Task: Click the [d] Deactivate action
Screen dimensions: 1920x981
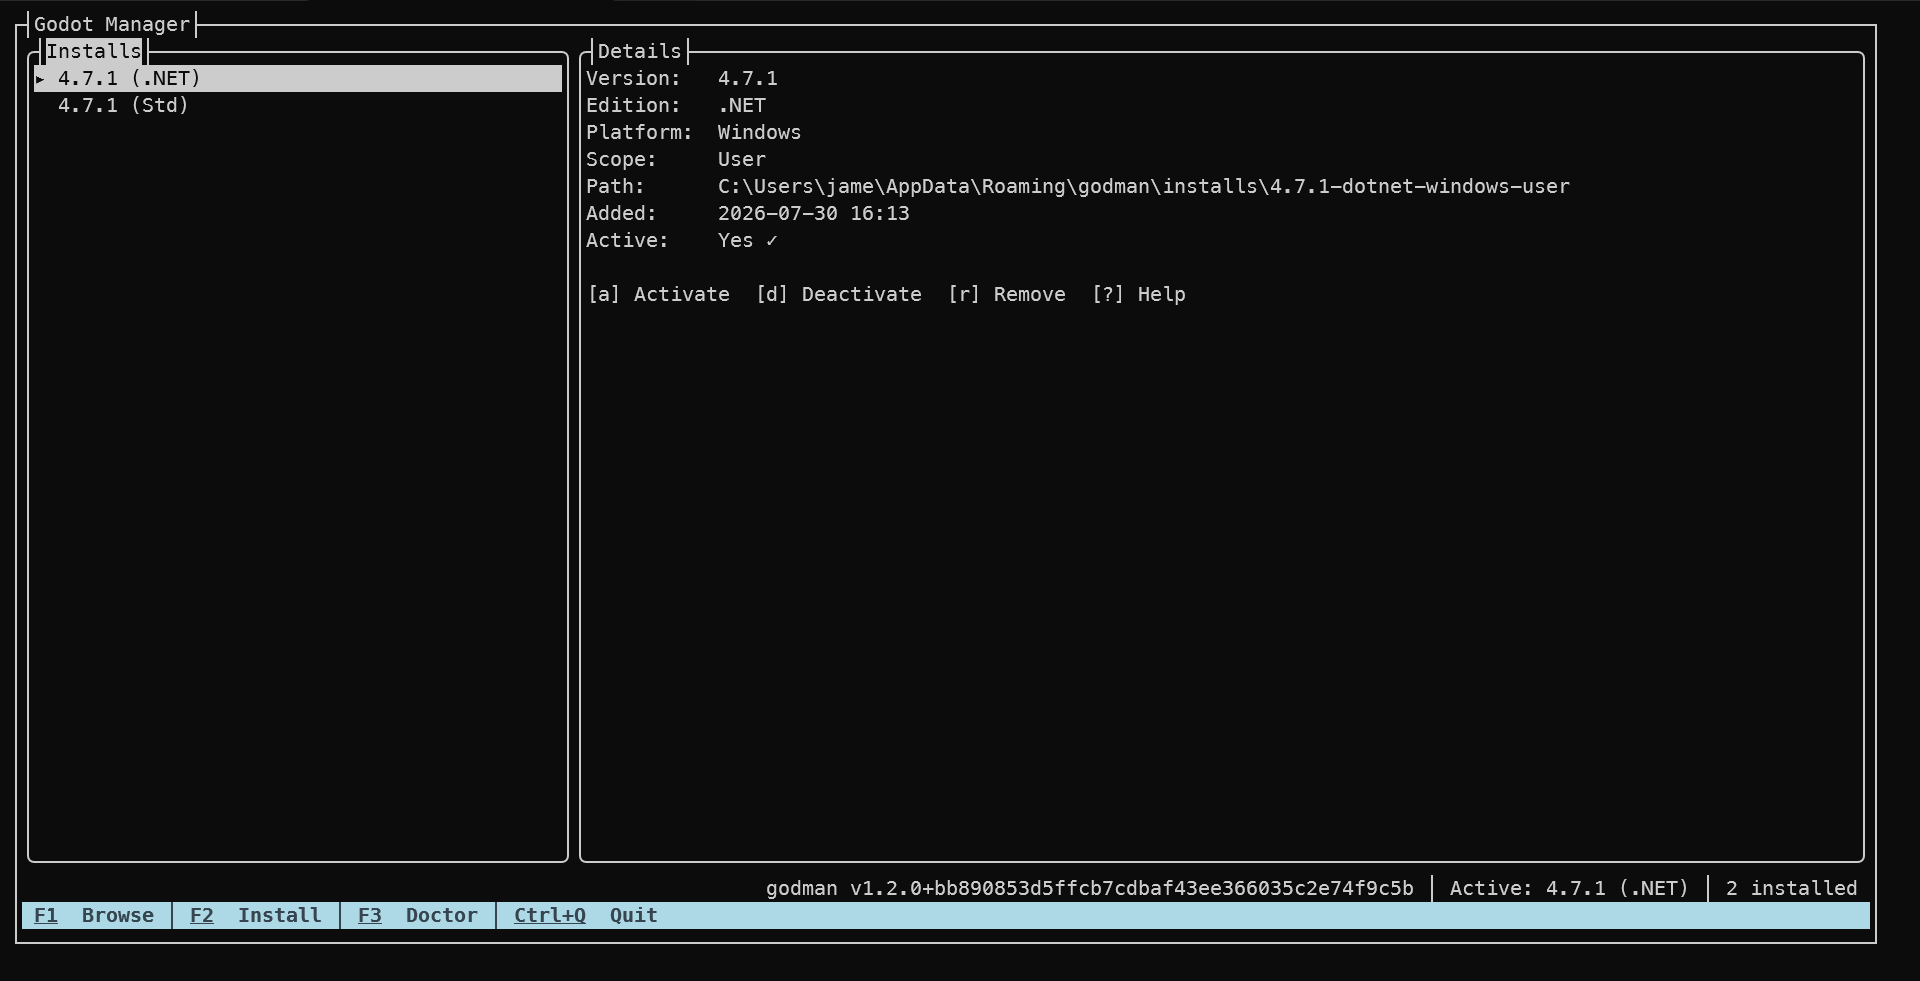Action: pyautogui.click(x=839, y=294)
